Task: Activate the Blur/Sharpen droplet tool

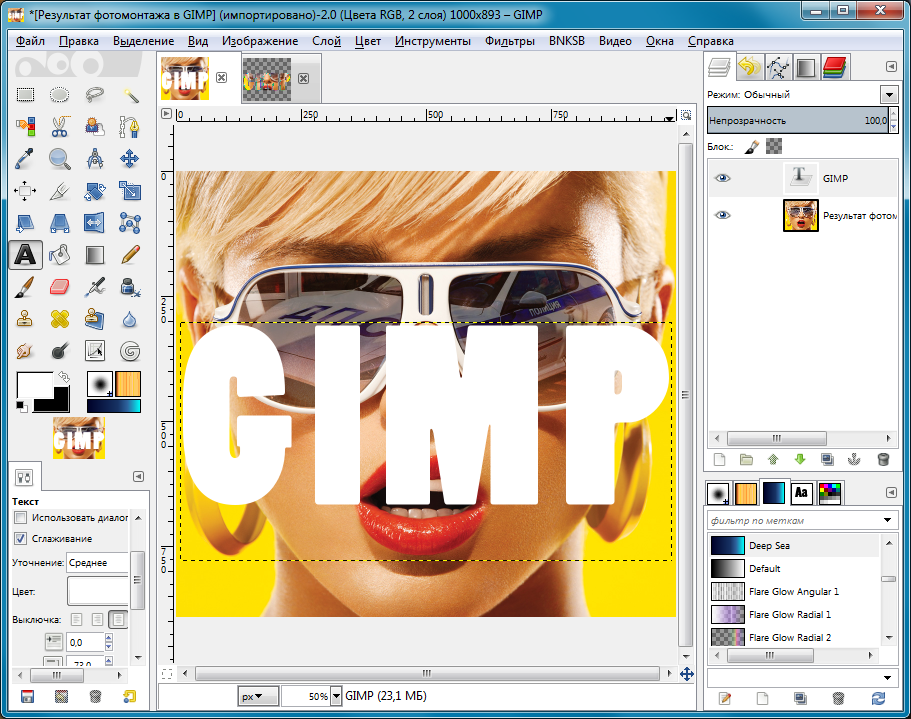Action: pos(130,318)
